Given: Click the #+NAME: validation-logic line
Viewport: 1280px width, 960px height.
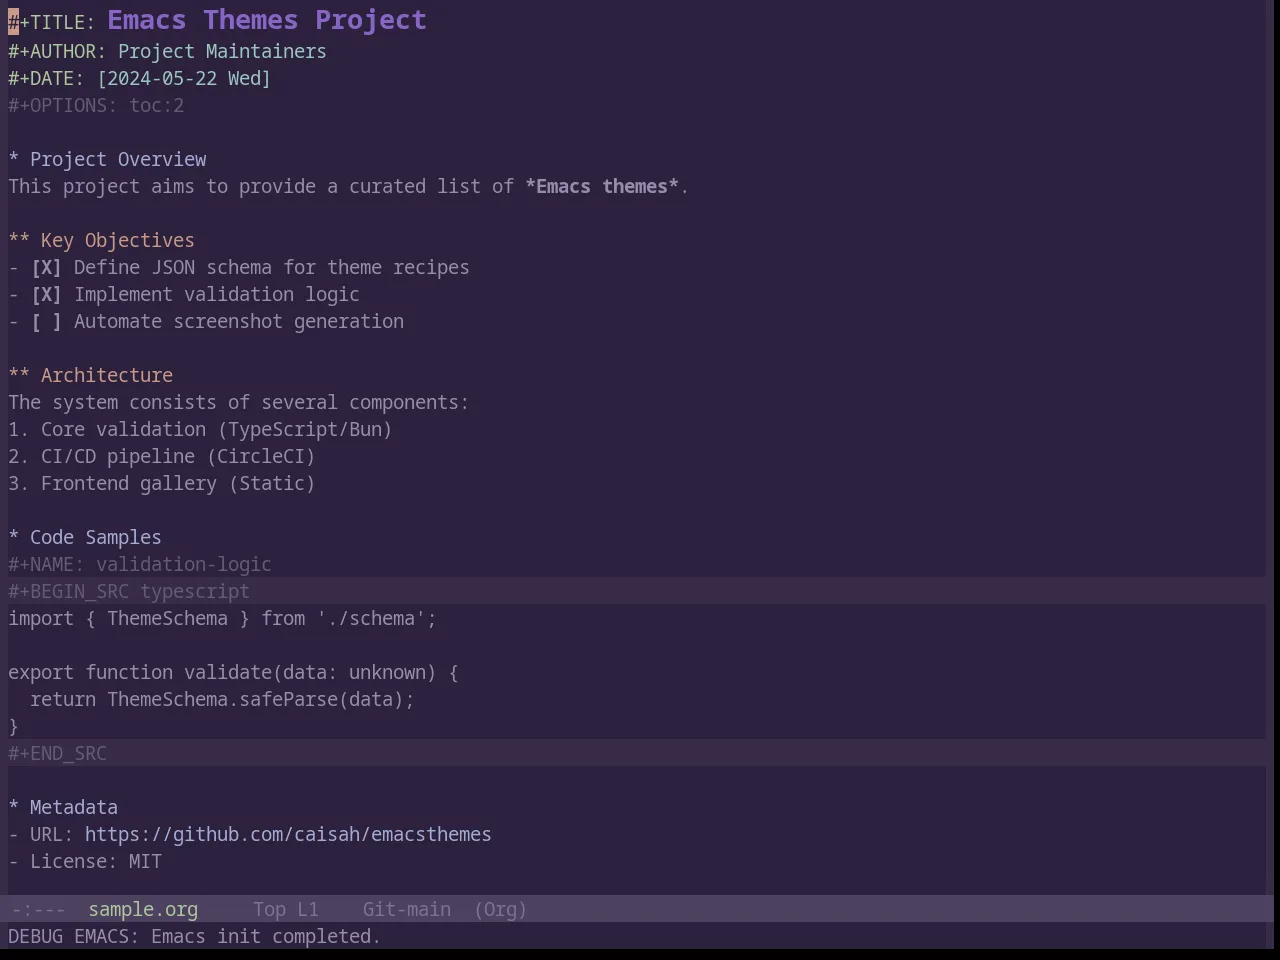Looking at the screenshot, I should point(140,565).
